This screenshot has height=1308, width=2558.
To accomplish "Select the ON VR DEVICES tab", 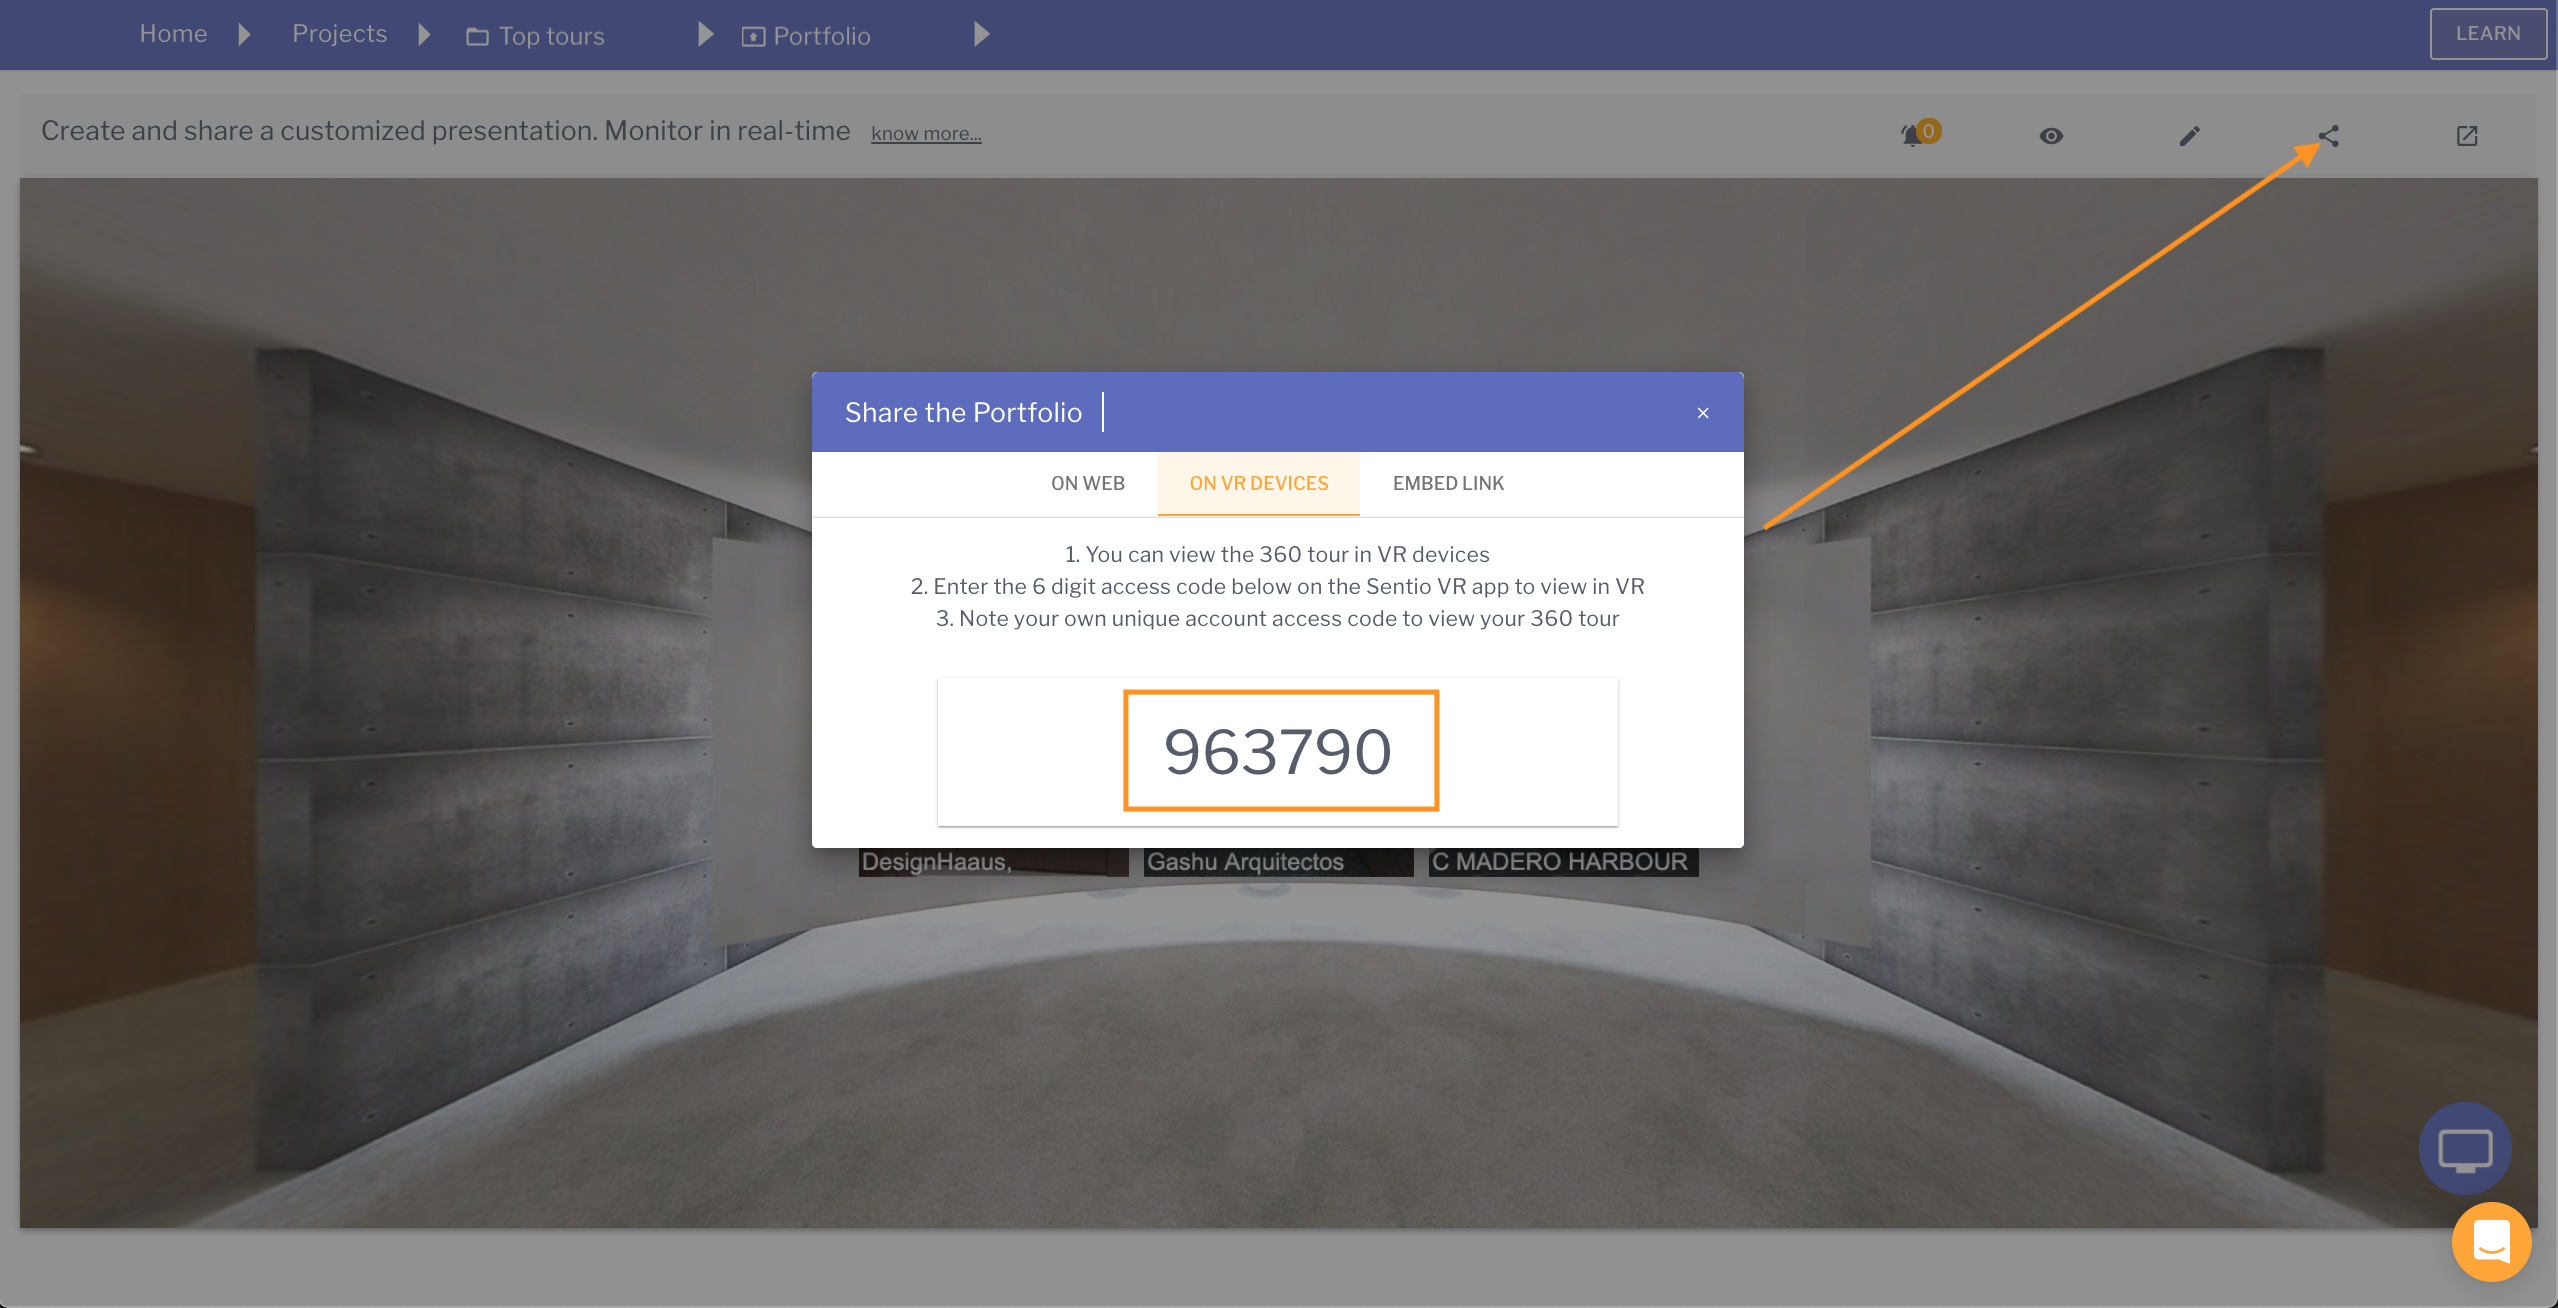I will [x=1258, y=484].
